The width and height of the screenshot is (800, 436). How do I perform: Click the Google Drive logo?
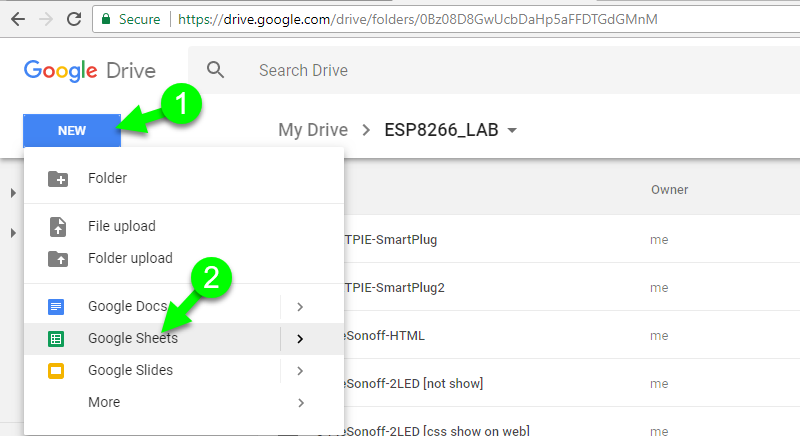89,70
